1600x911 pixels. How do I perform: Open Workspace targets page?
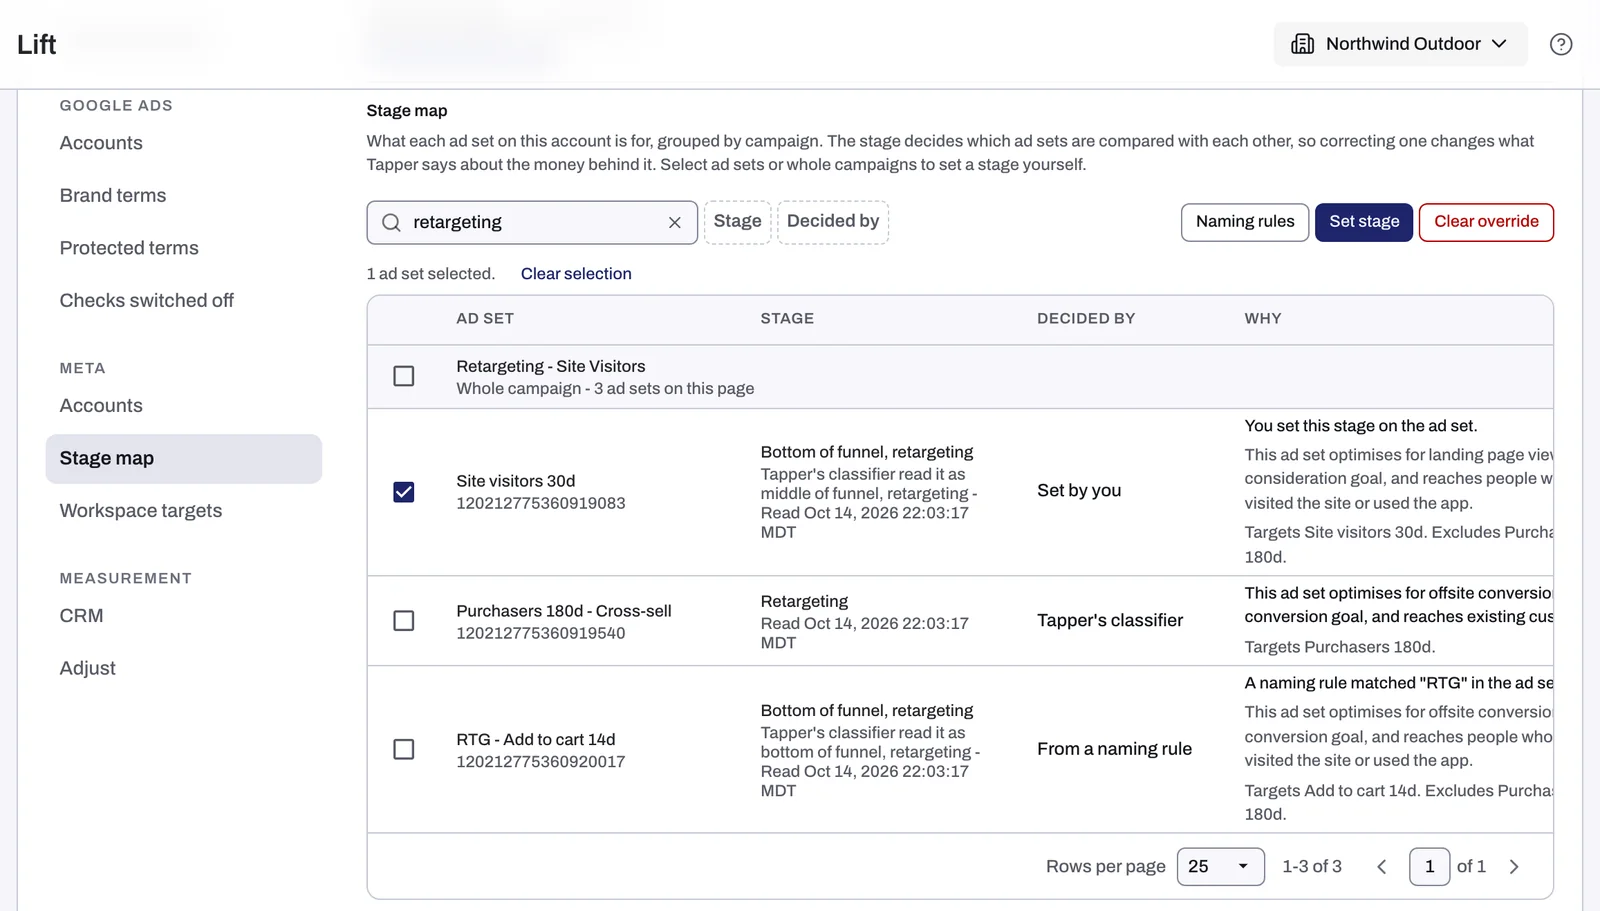point(141,511)
